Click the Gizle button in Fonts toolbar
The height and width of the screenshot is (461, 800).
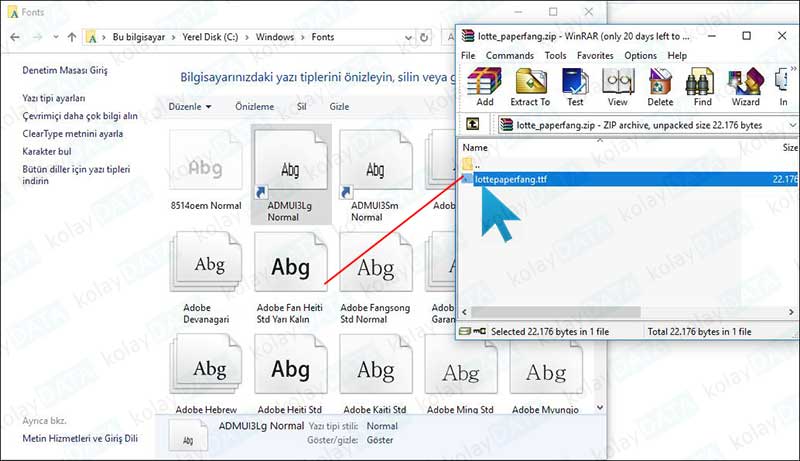[339, 107]
